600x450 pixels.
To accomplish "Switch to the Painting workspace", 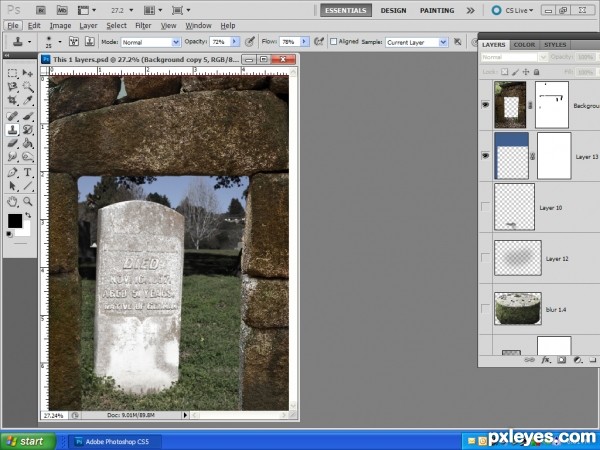I will pos(437,10).
